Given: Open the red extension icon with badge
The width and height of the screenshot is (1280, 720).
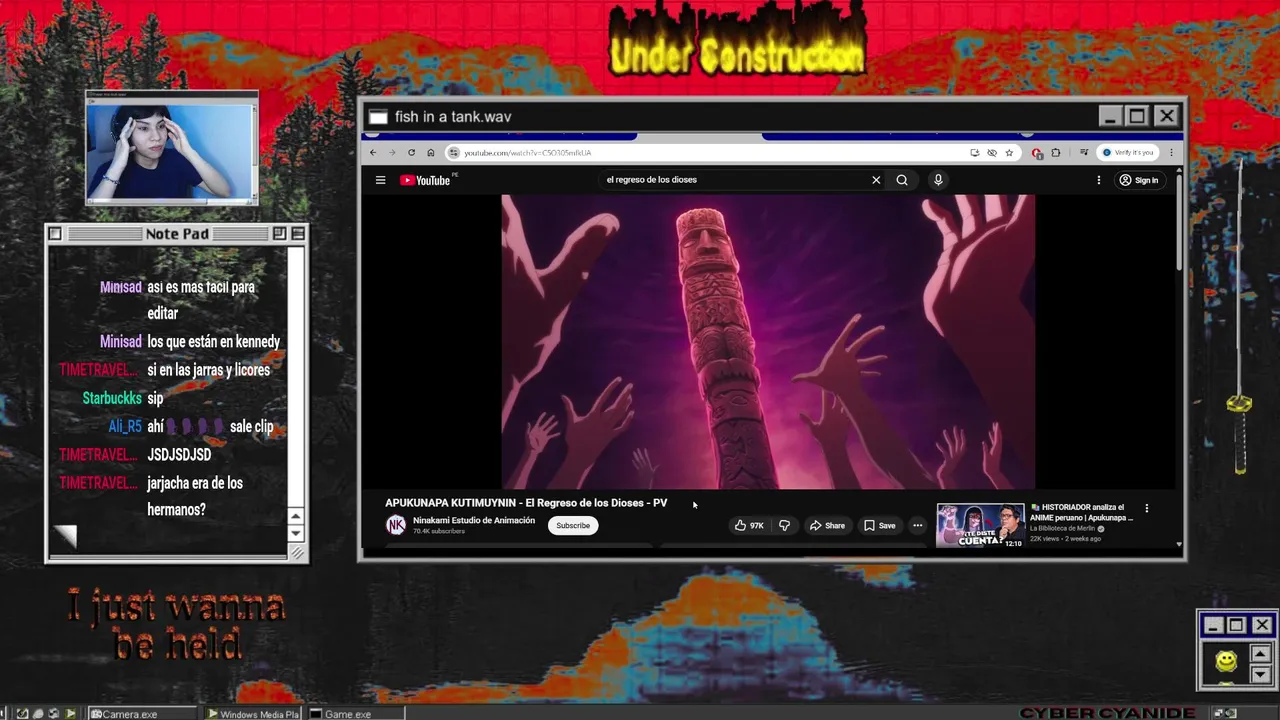Looking at the screenshot, I should (1037, 153).
